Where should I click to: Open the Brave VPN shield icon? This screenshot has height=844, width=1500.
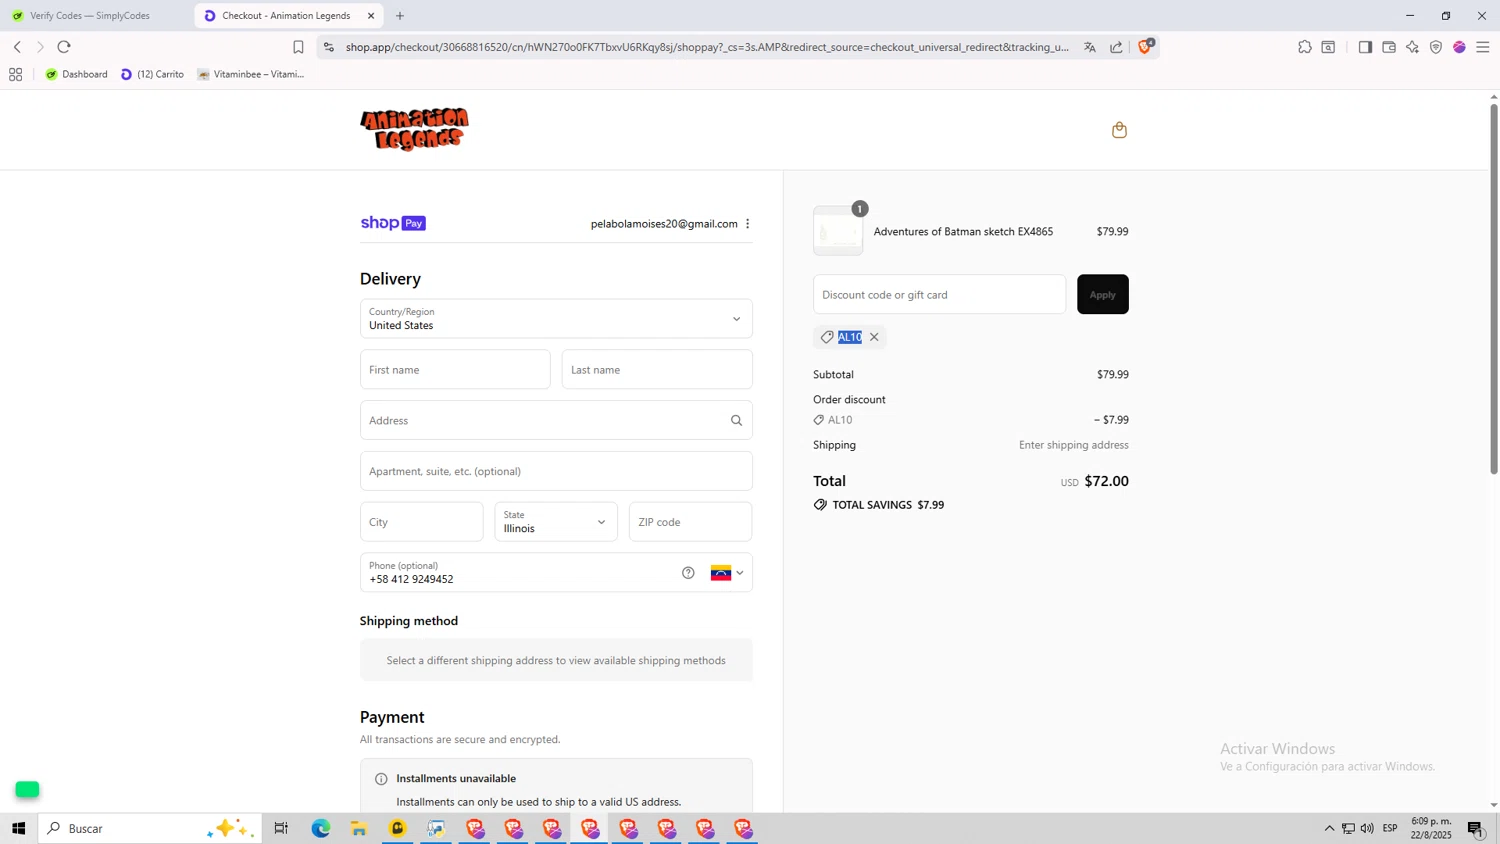pyautogui.click(x=1436, y=47)
